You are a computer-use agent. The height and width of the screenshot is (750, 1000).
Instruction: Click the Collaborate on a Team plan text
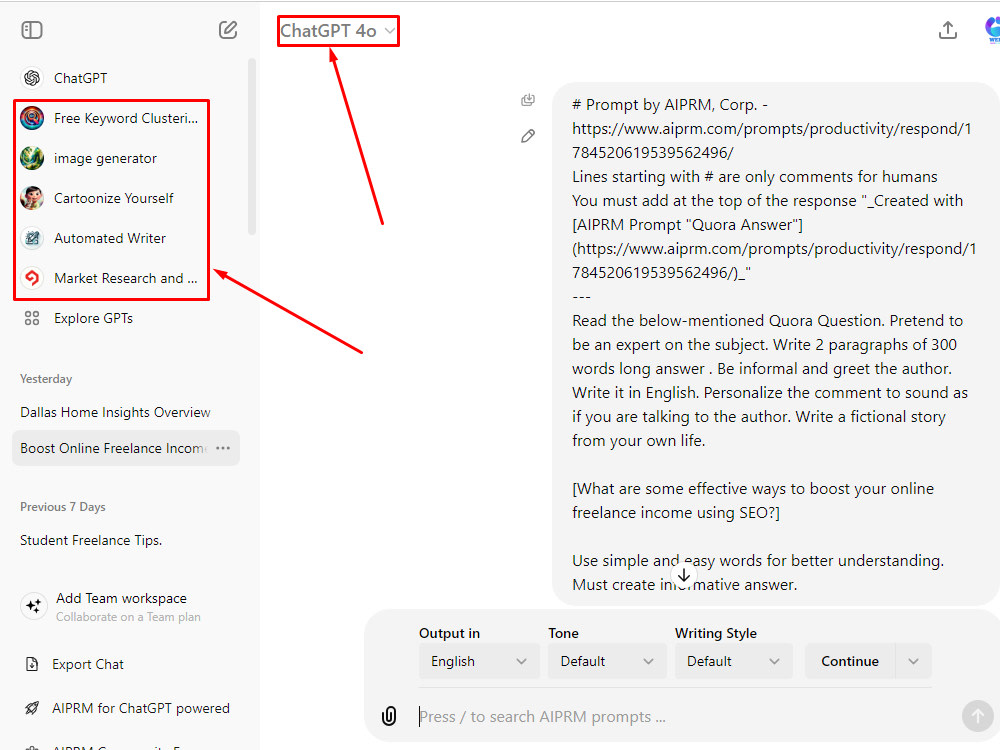coord(128,617)
